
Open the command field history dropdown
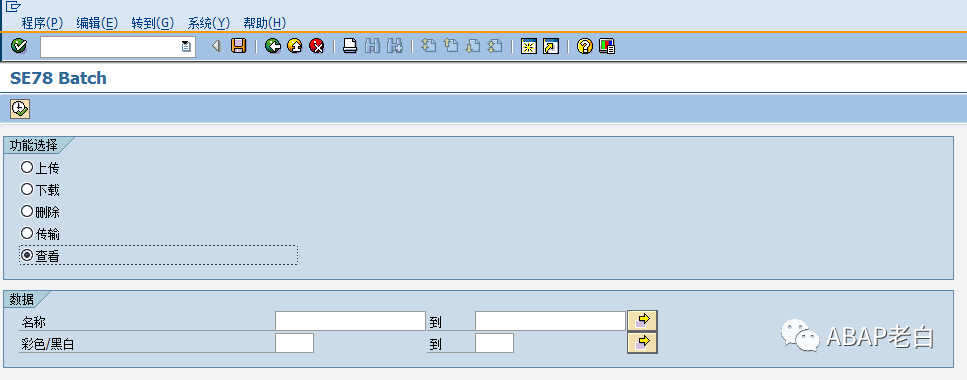click(x=186, y=47)
